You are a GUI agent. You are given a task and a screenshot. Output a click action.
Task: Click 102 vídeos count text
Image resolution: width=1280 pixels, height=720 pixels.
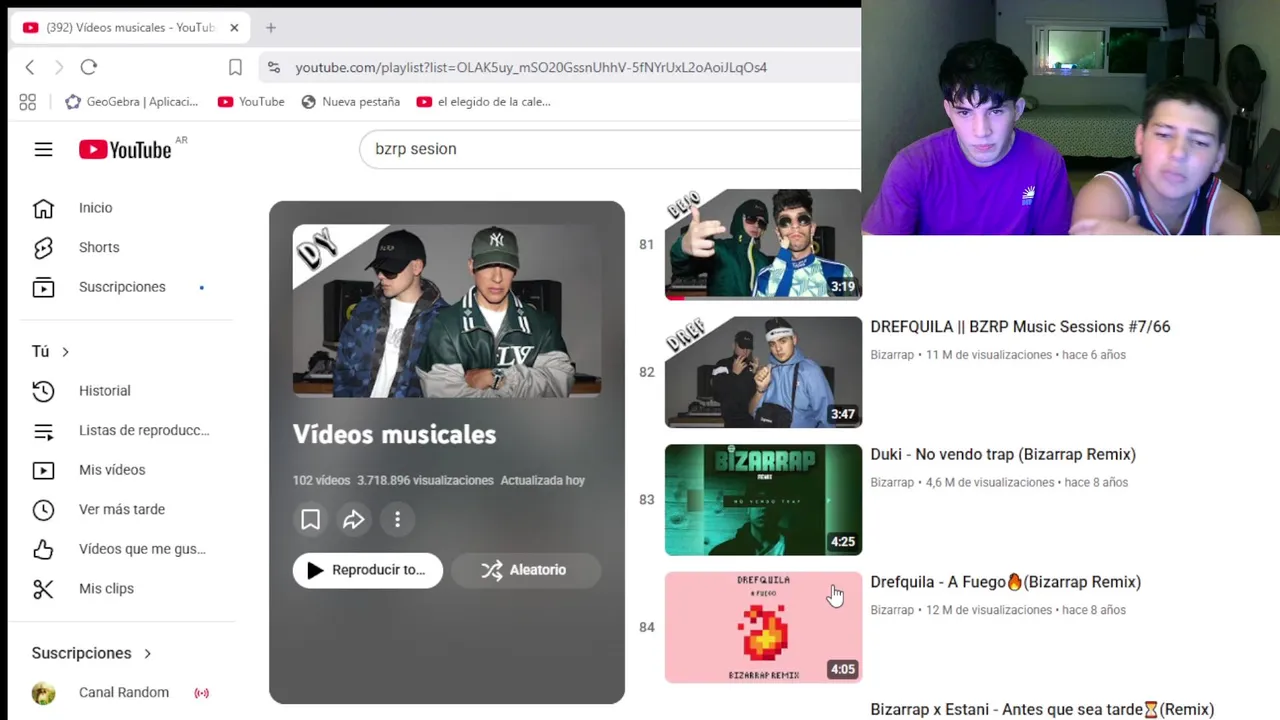pyautogui.click(x=321, y=481)
